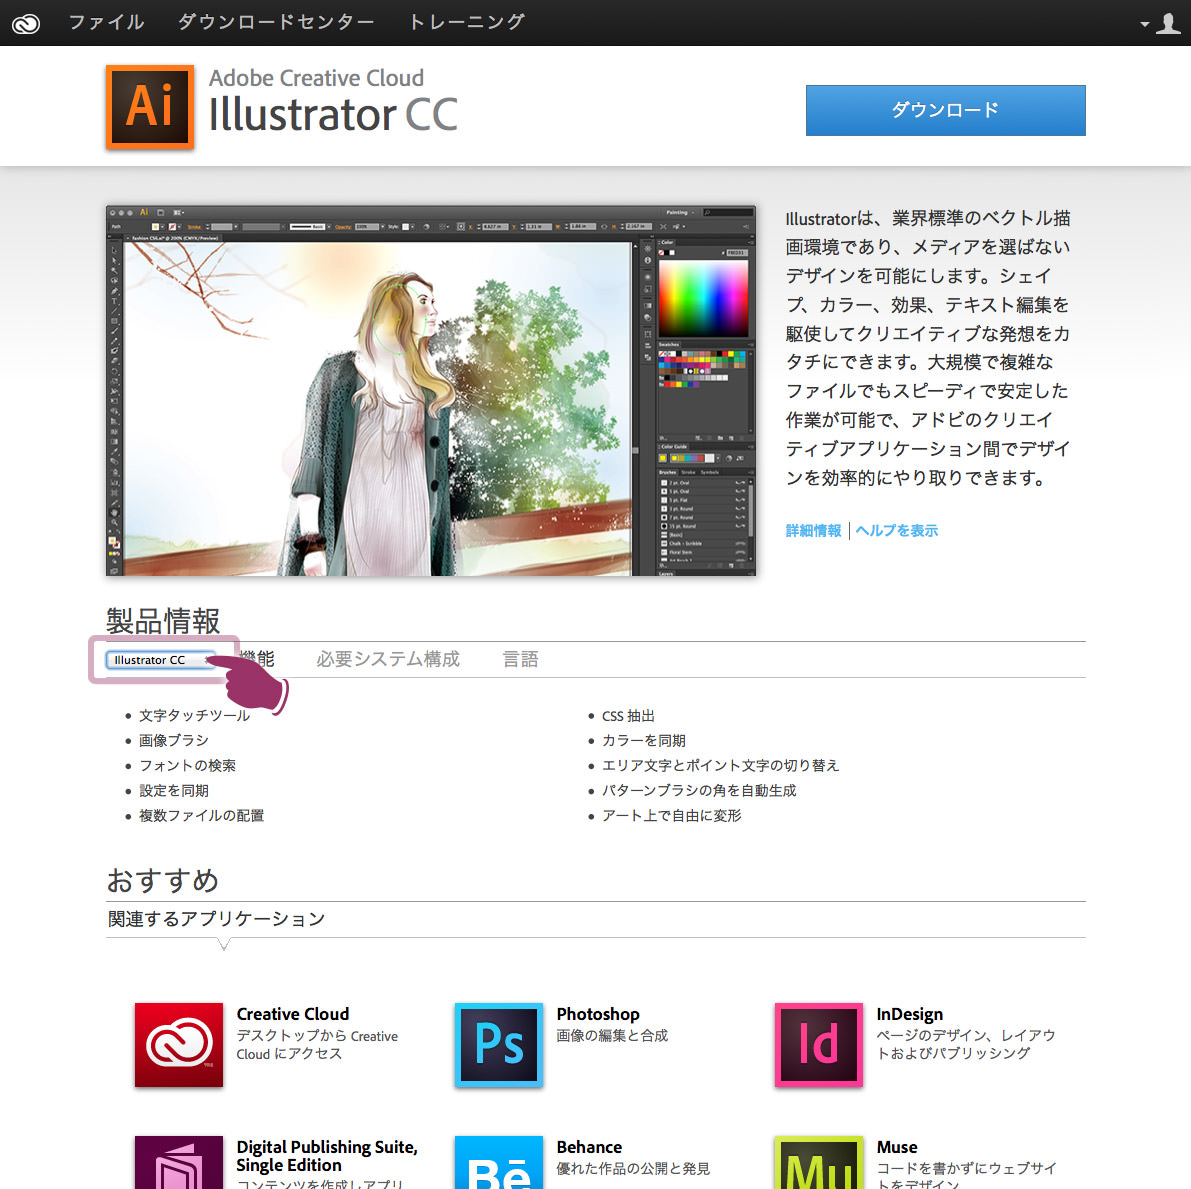1191x1189 pixels.
Task: Switch to the 必要システム構成 tab
Action: 388,659
